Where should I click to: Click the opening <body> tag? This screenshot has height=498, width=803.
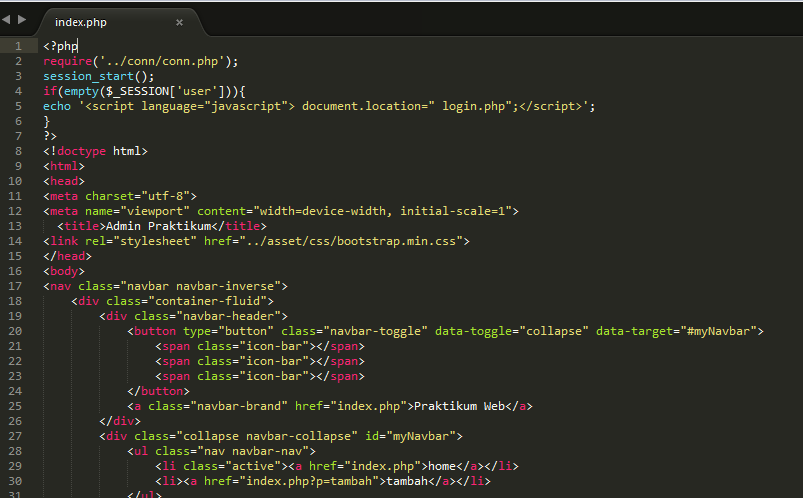[x=64, y=271]
